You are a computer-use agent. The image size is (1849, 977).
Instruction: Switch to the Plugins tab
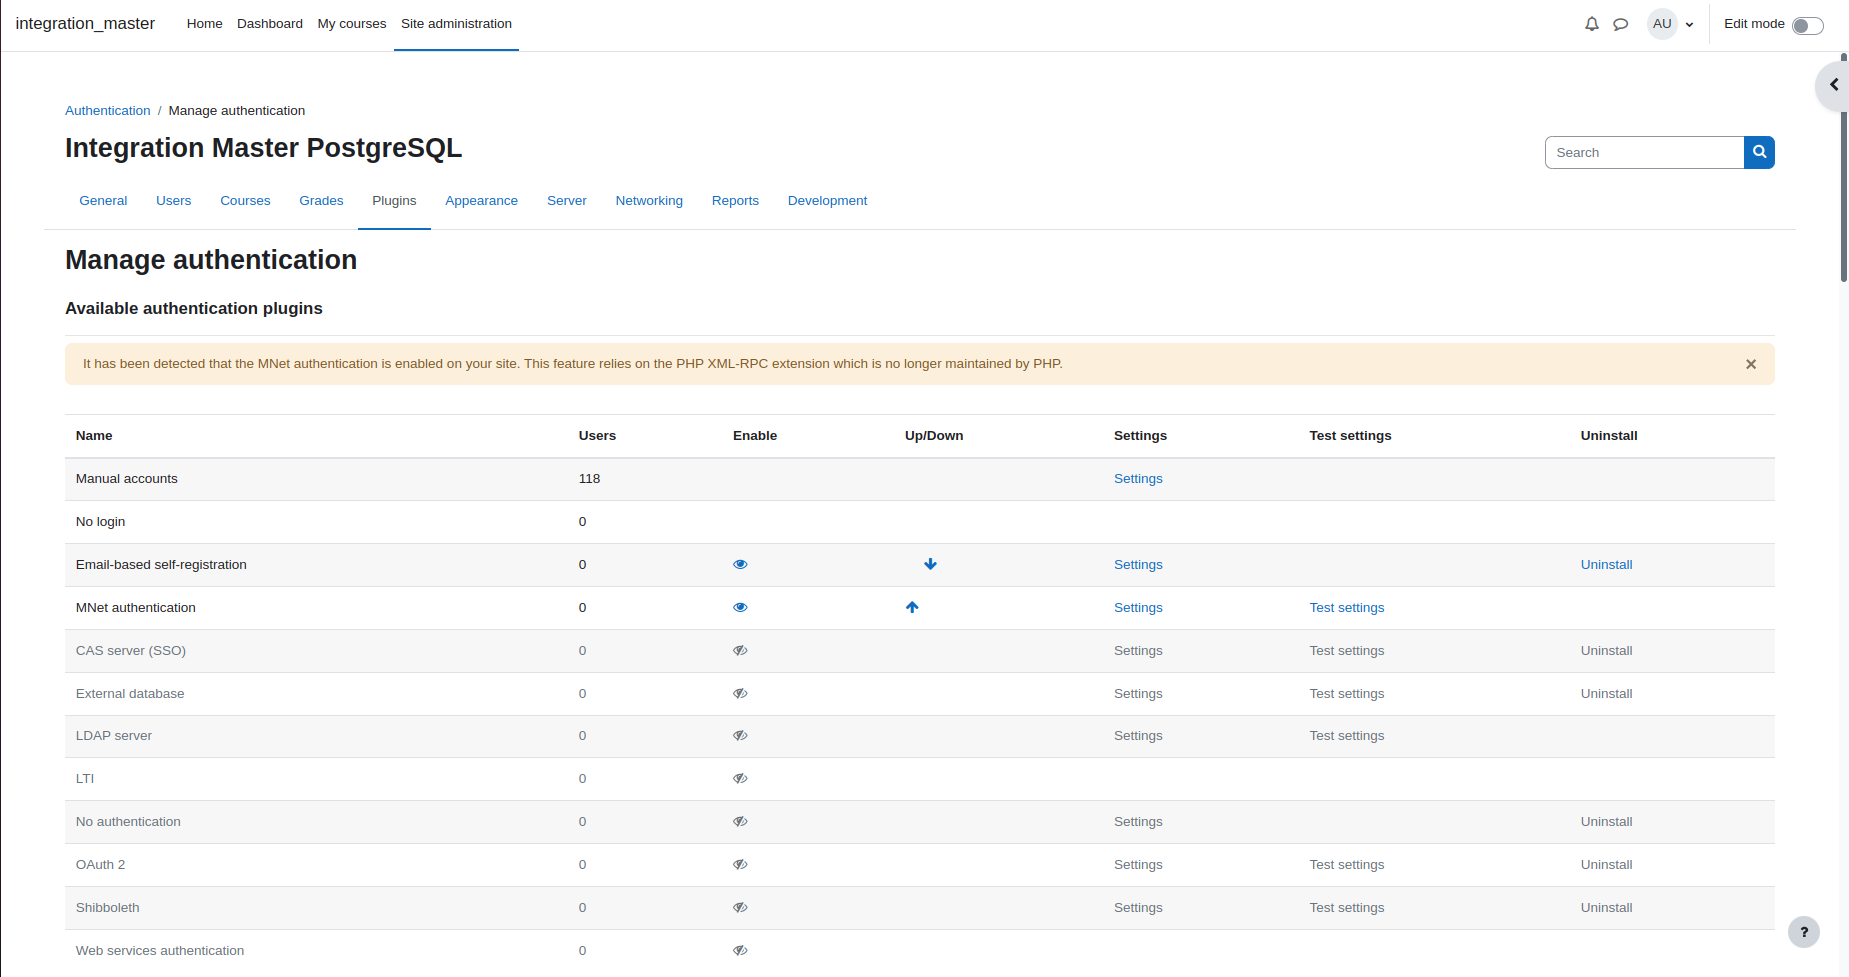pyautogui.click(x=394, y=201)
